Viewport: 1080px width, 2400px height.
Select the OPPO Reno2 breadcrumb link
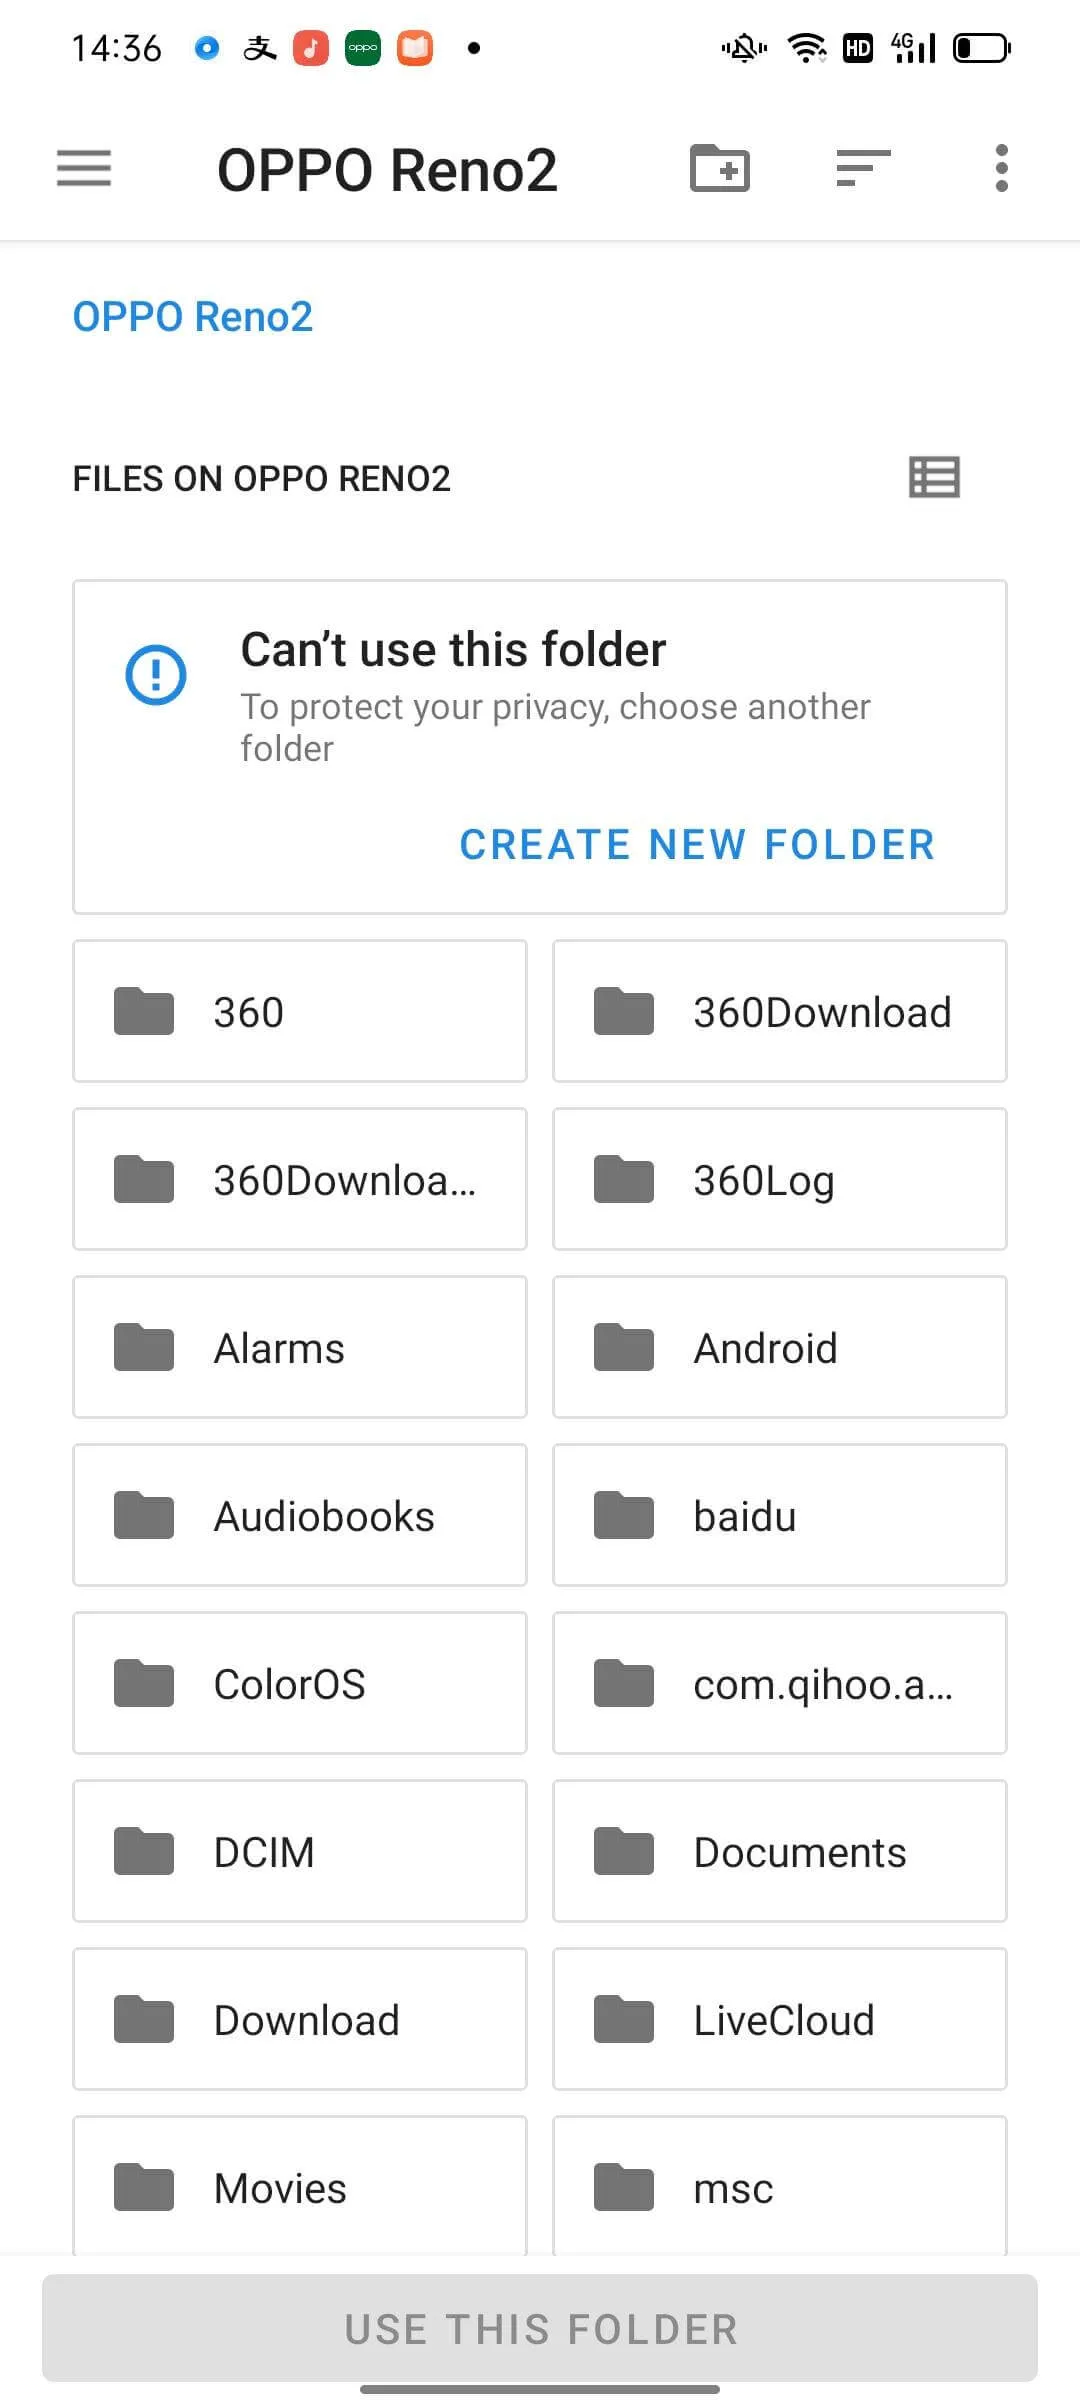pyautogui.click(x=193, y=317)
